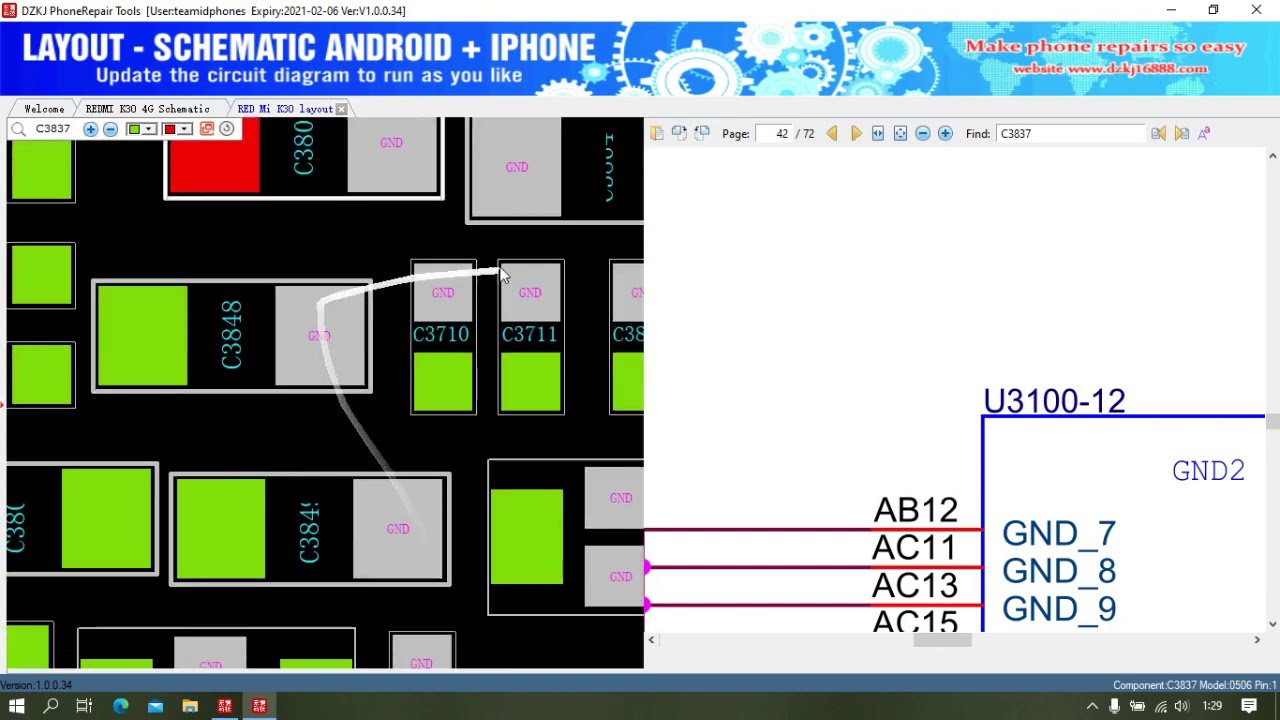Zoom in on the schematic PDF
The image size is (1280, 720).
(x=945, y=133)
